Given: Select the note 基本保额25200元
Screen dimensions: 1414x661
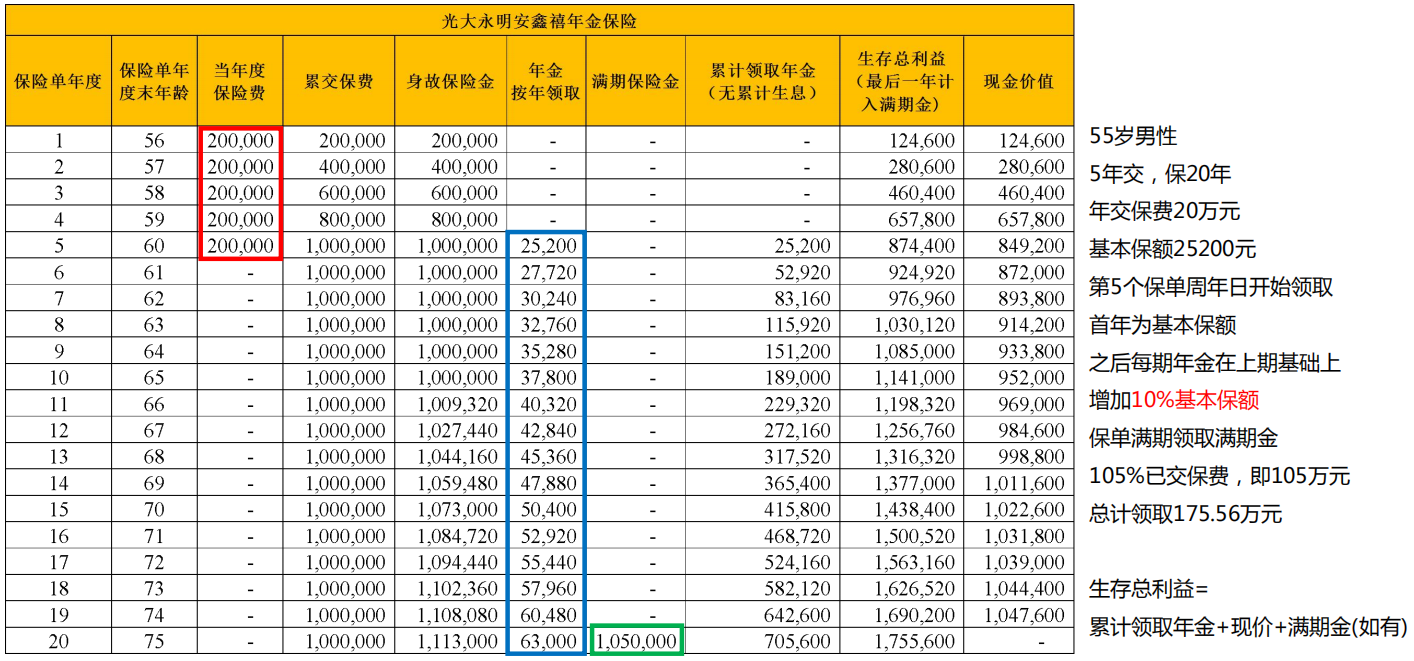Looking at the screenshot, I should point(1173,249).
